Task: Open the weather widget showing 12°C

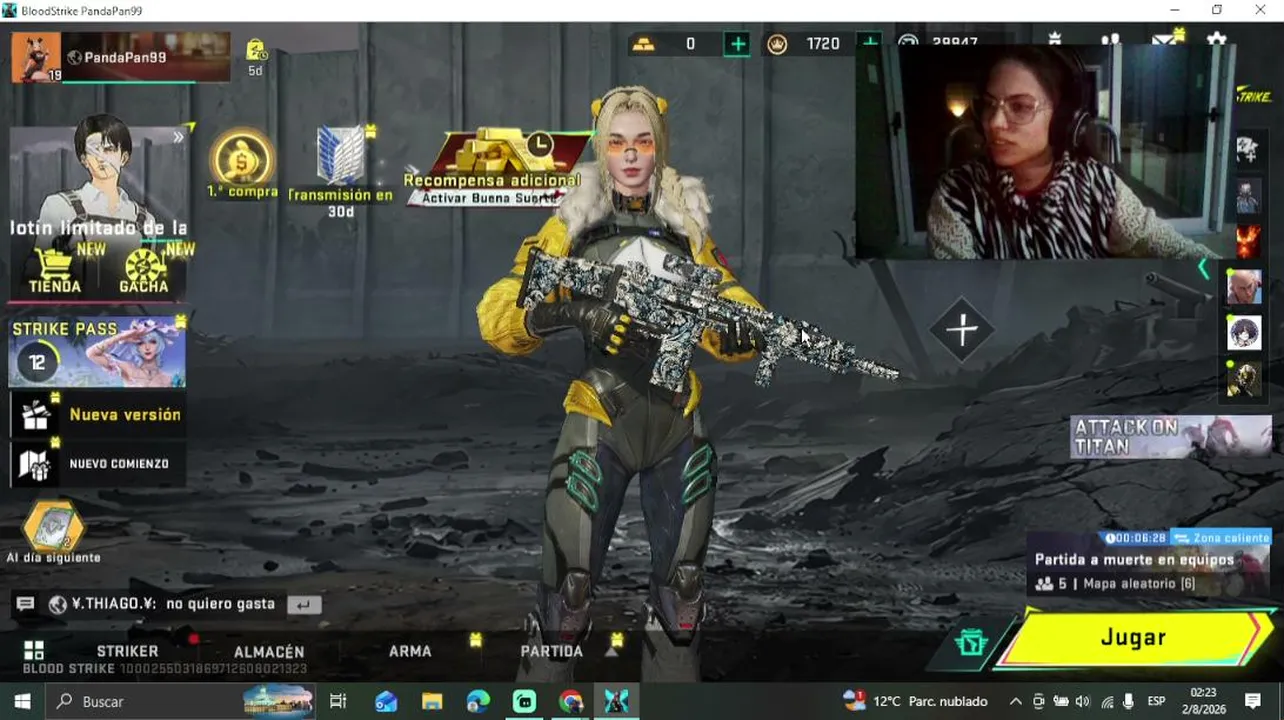Action: click(915, 701)
